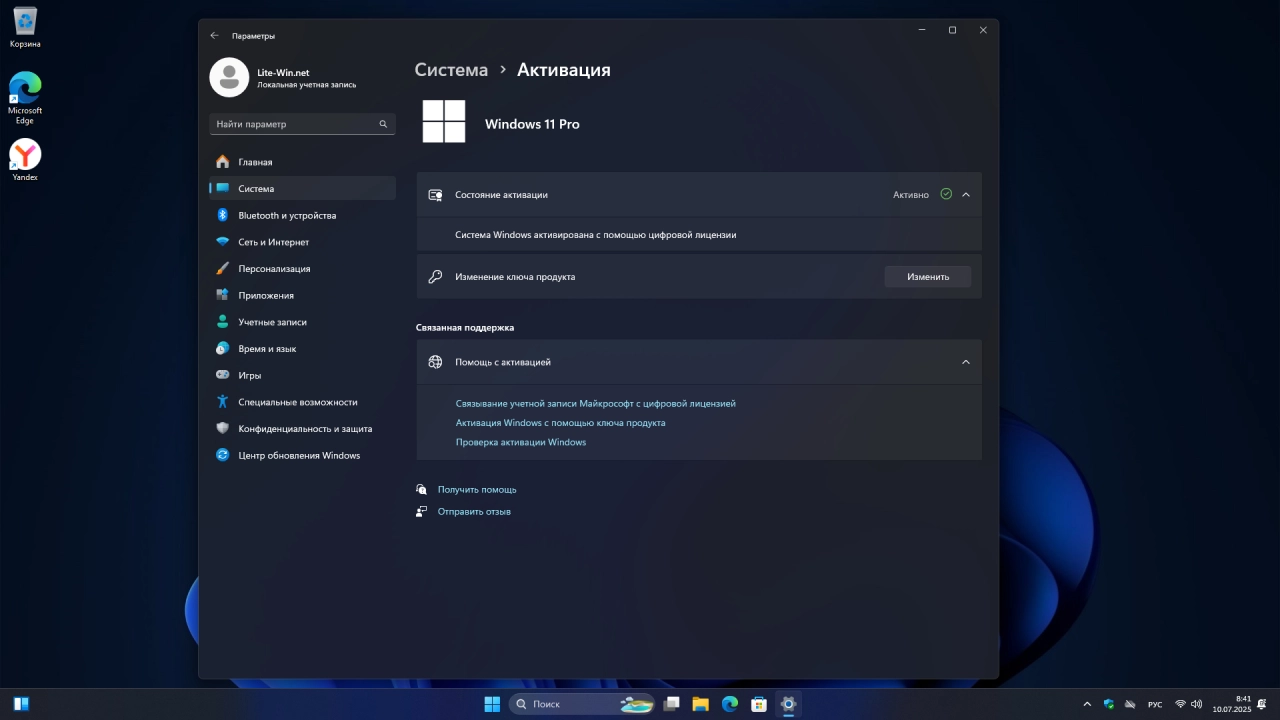
Task: Focus the Найти параметр search field
Action: [302, 124]
